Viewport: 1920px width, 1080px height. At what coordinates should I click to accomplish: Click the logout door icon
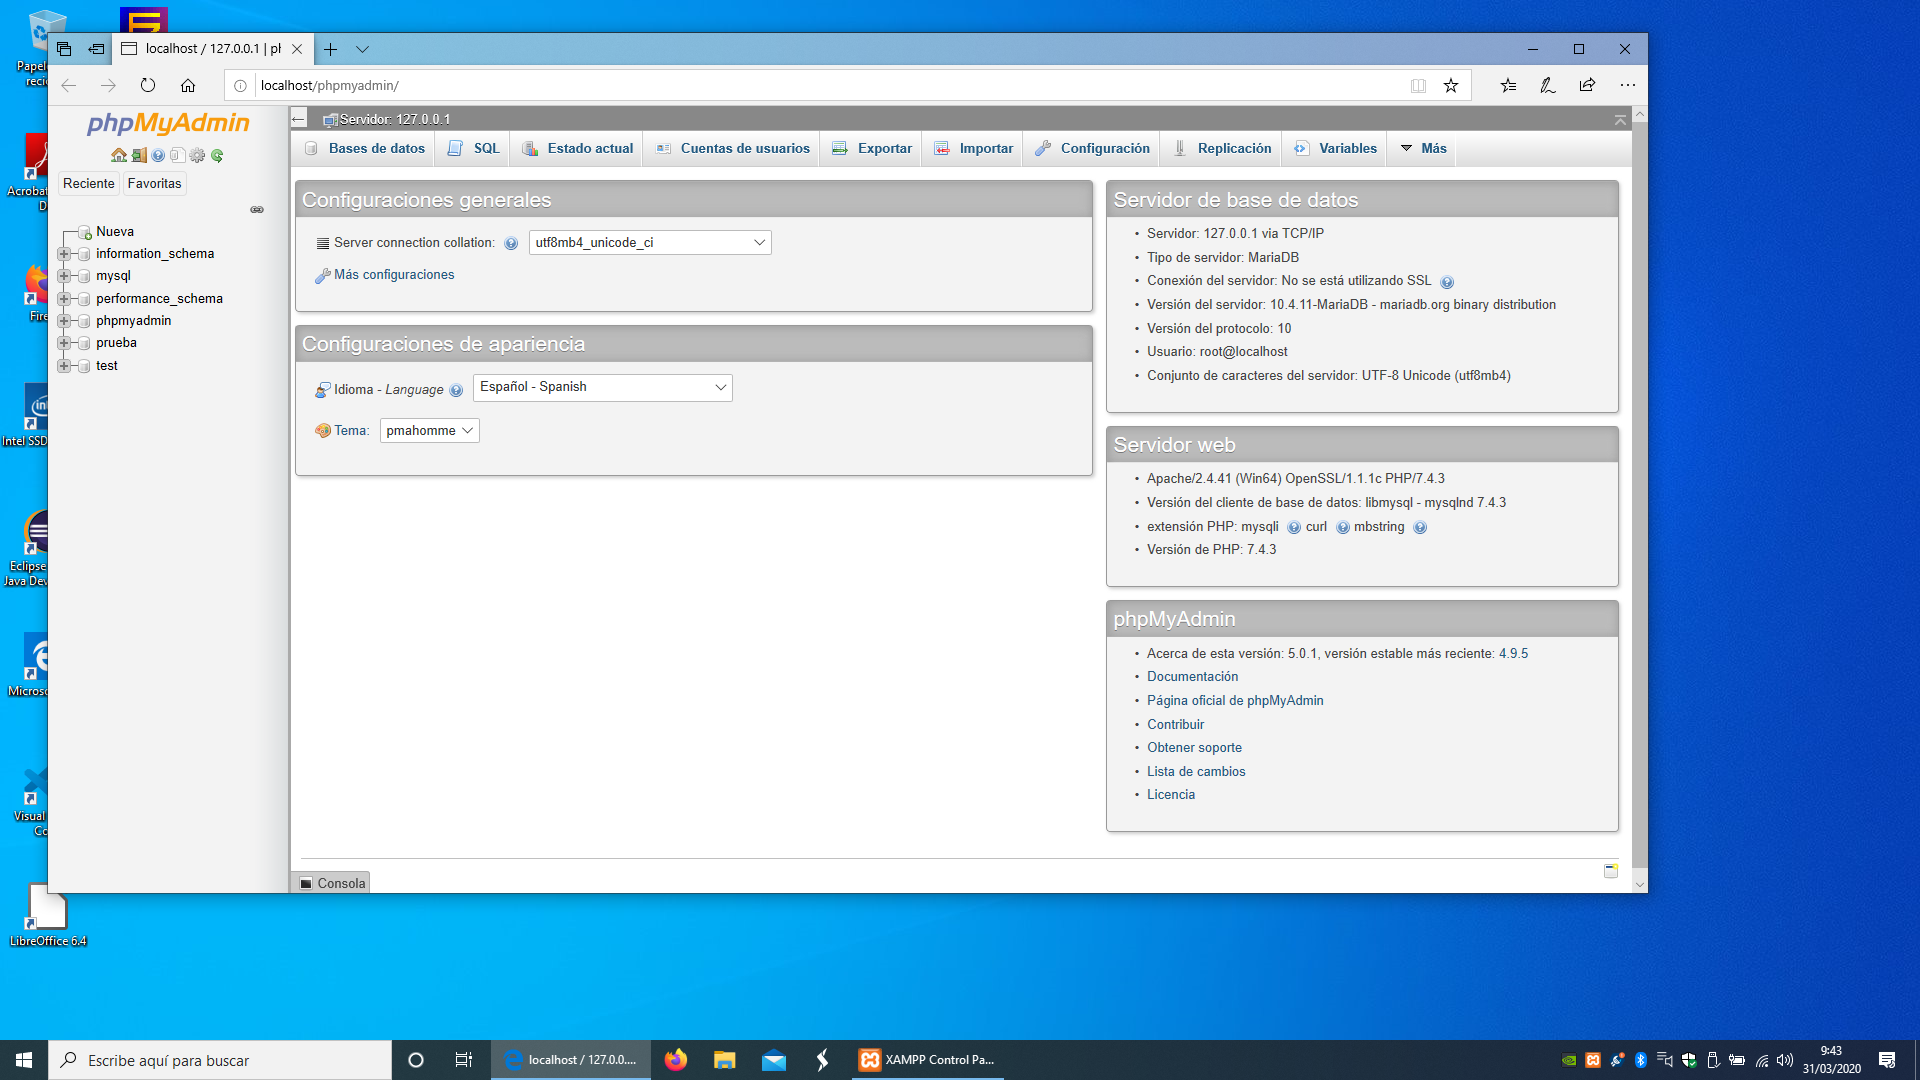139,155
